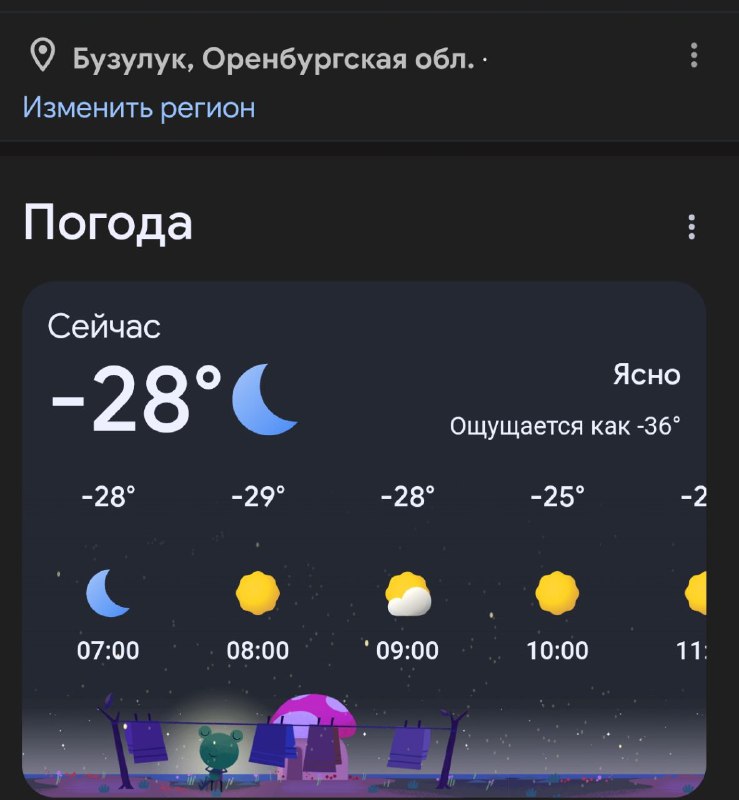Tap the Ясно condition label
The image size is (739, 800).
click(646, 375)
